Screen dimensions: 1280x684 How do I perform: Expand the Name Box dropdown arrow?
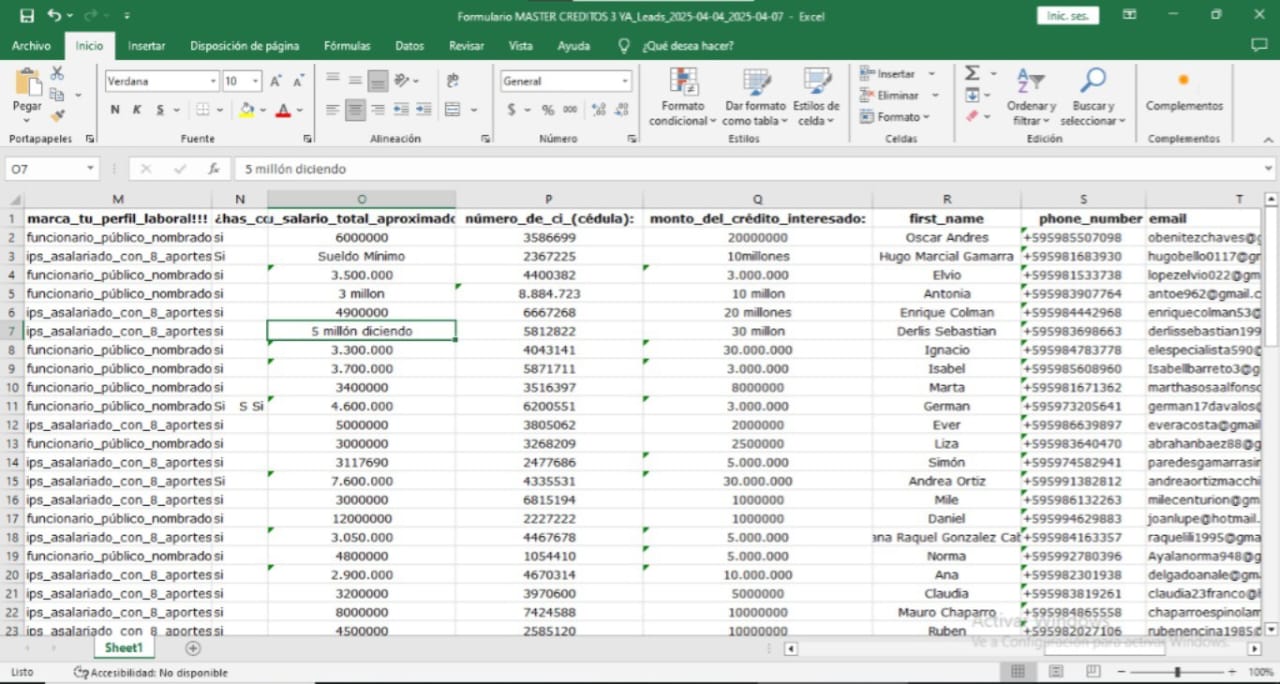click(x=90, y=169)
